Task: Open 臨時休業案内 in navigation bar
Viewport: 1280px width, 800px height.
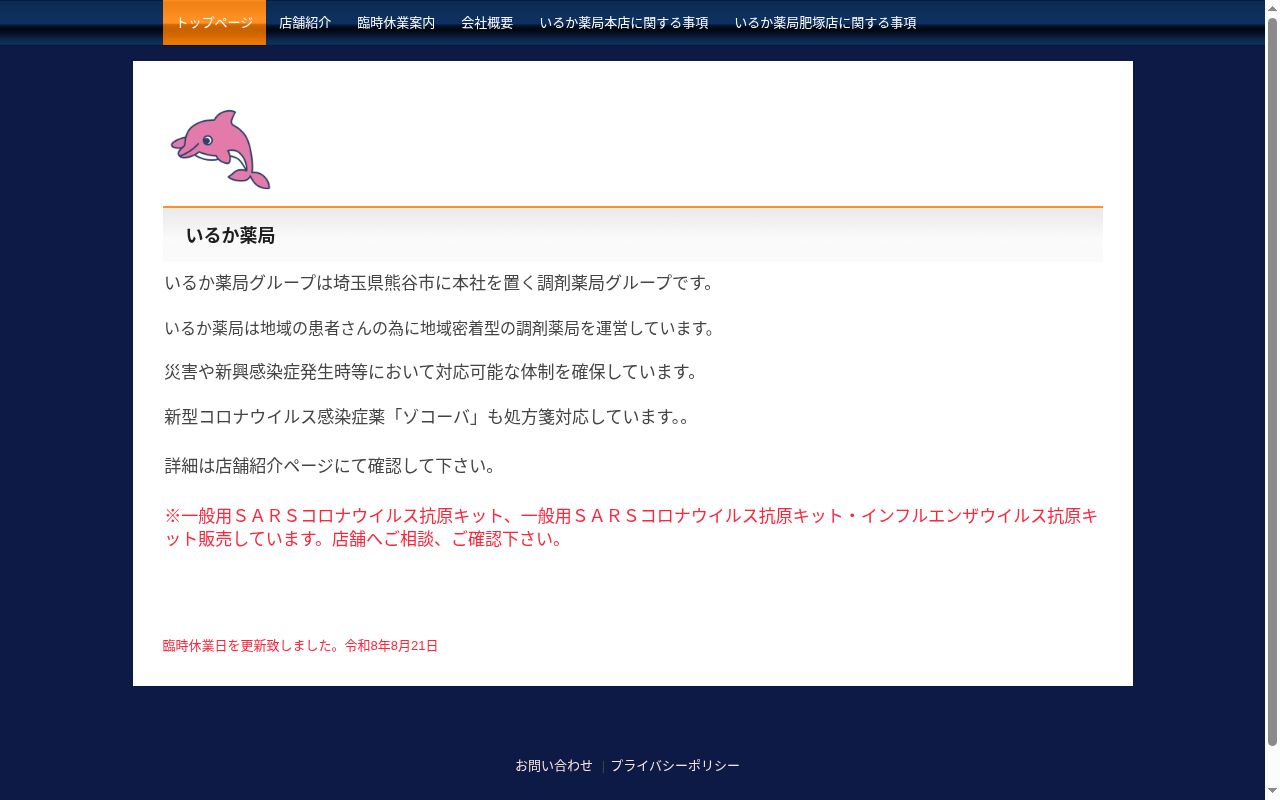Action: click(x=396, y=22)
